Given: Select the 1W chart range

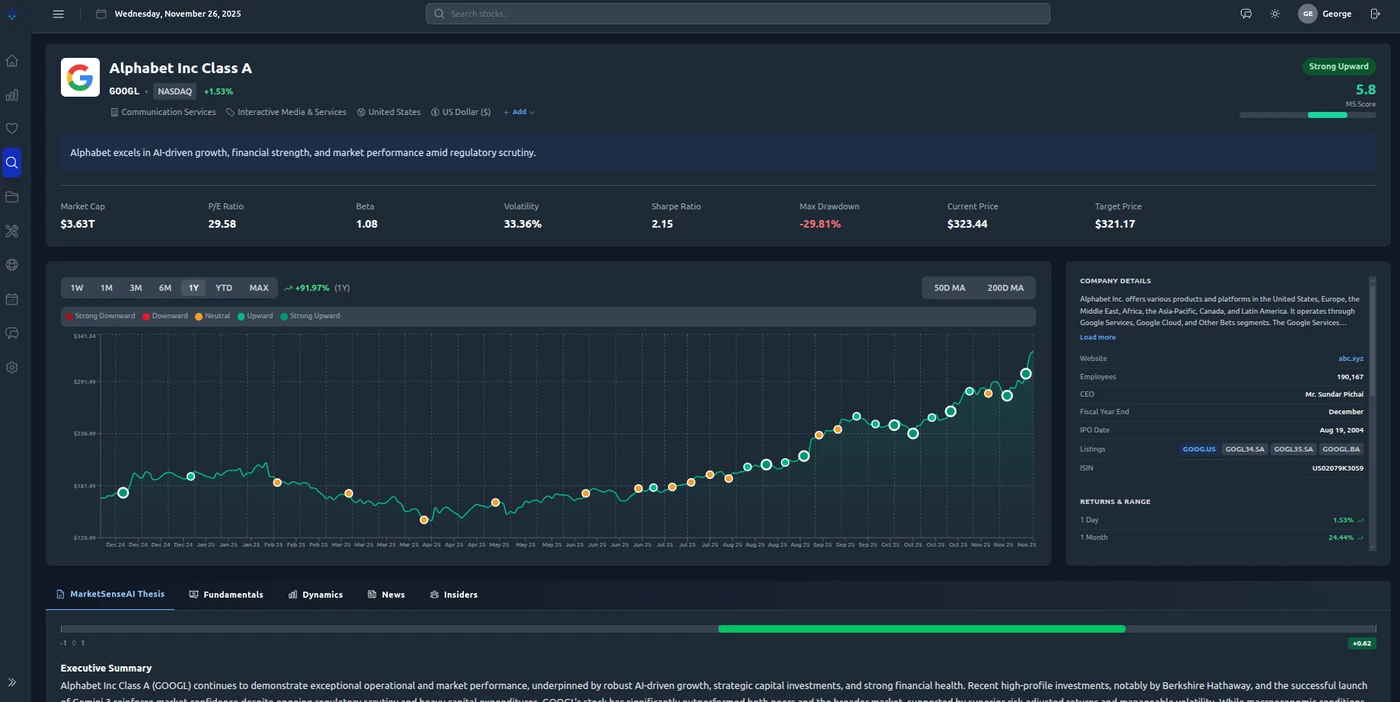Looking at the screenshot, I should point(77,288).
